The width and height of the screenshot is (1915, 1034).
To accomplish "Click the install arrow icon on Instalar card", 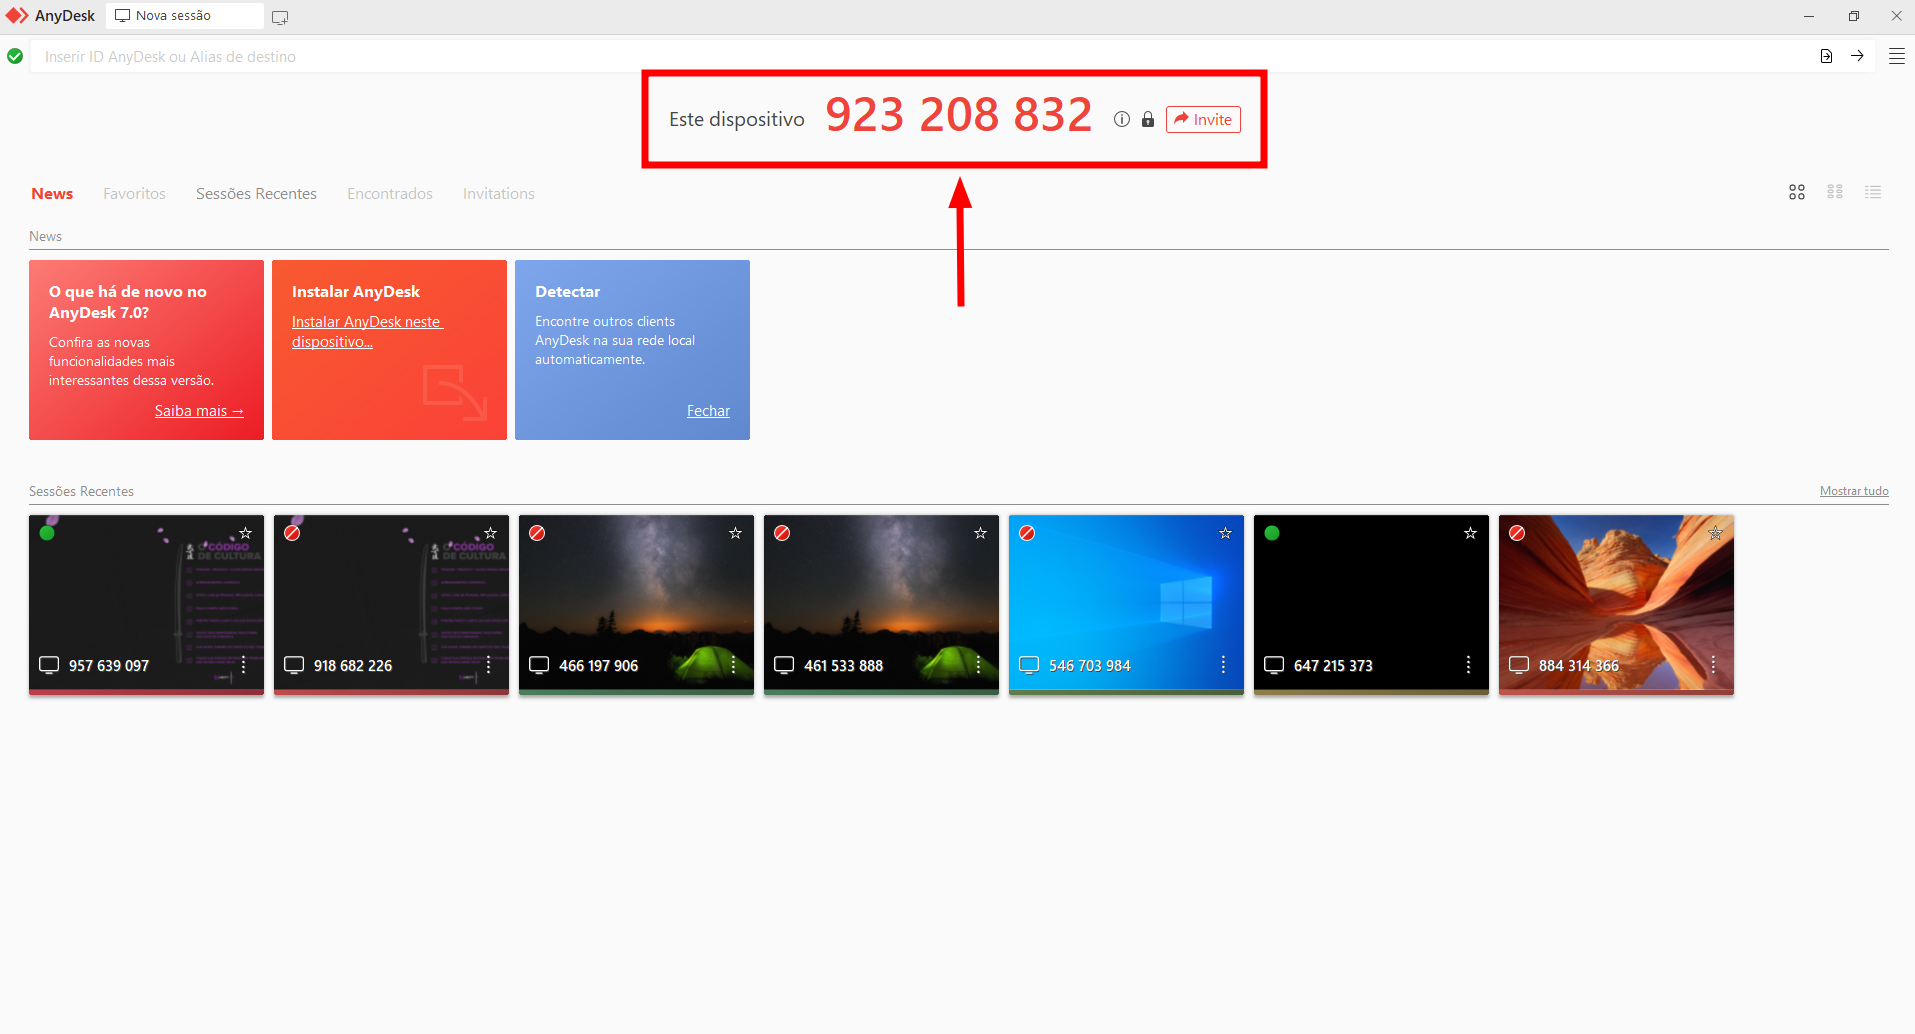I will click(455, 392).
